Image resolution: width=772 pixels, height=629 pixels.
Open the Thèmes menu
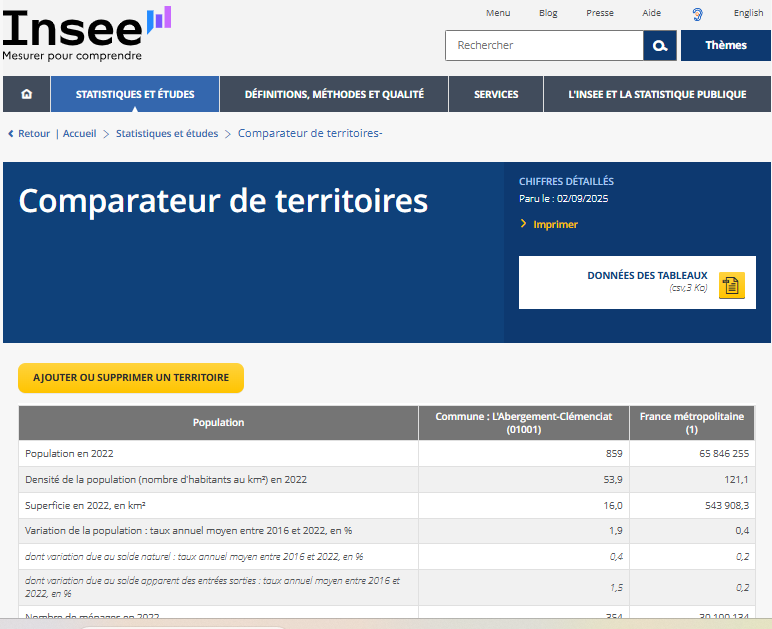click(725, 46)
